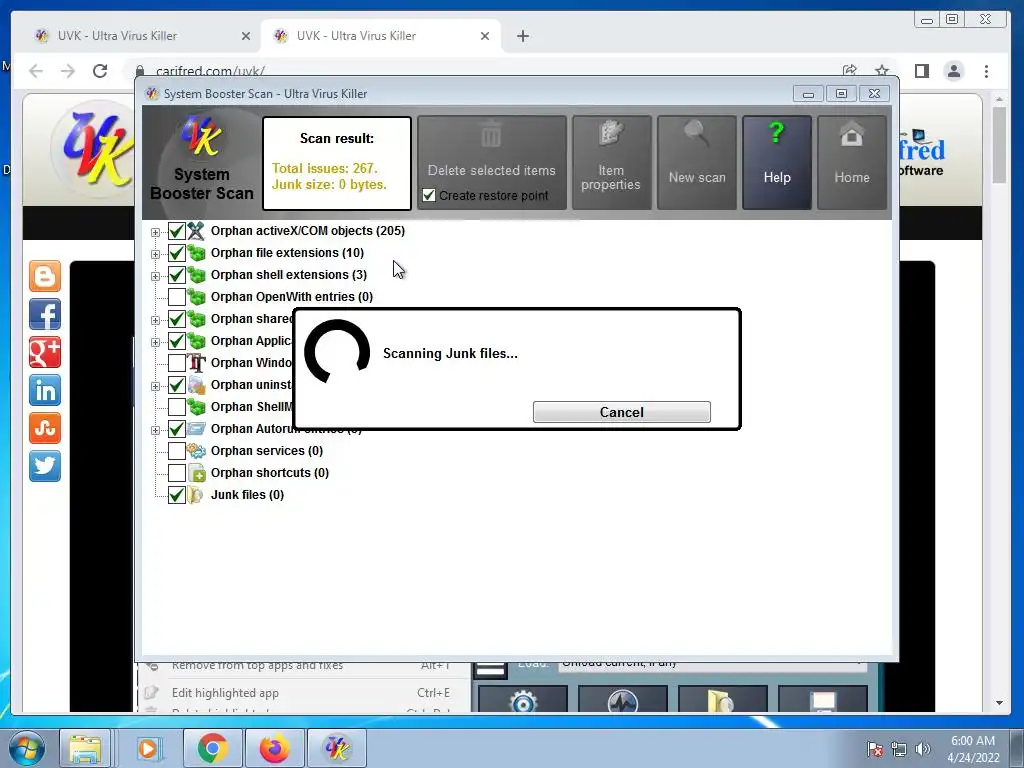1024x768 pixels.
Task: Switch to UVK app in taskbar
Action: coord(337,748)
